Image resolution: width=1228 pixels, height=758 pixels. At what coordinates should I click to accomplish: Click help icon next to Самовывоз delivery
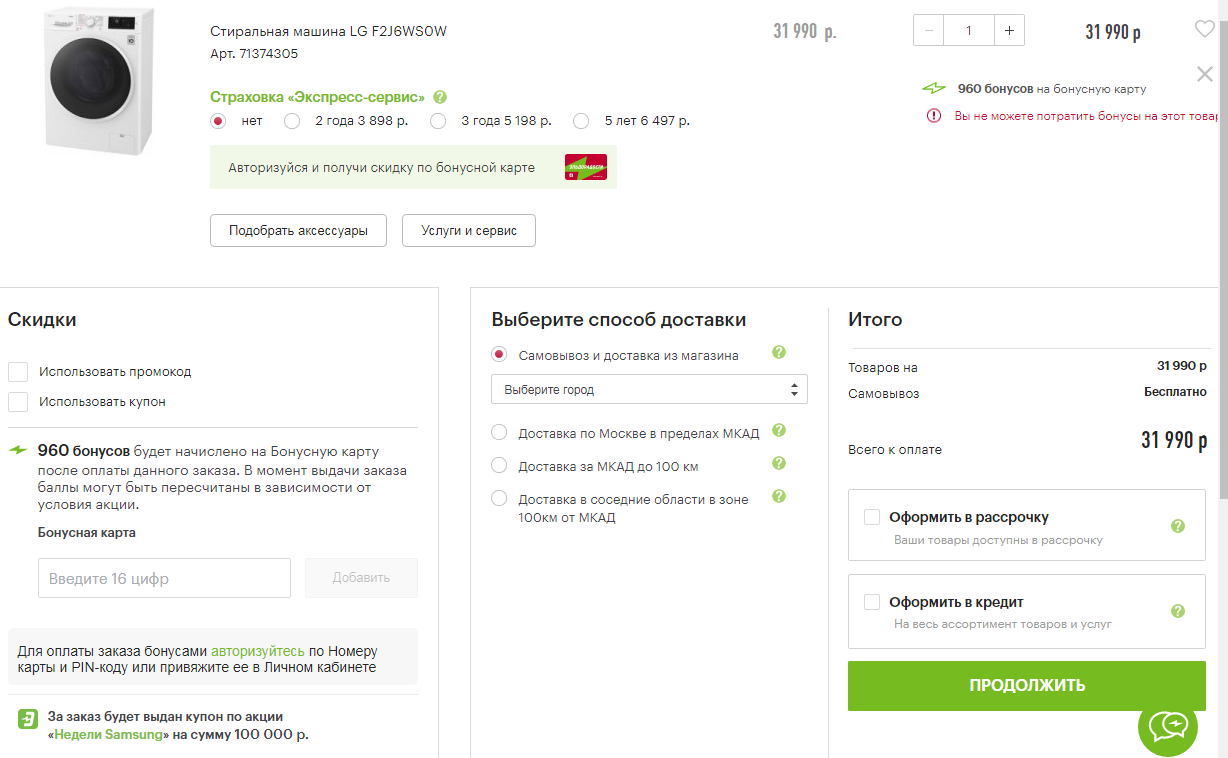pyautogui.click(x=779, y=353)
